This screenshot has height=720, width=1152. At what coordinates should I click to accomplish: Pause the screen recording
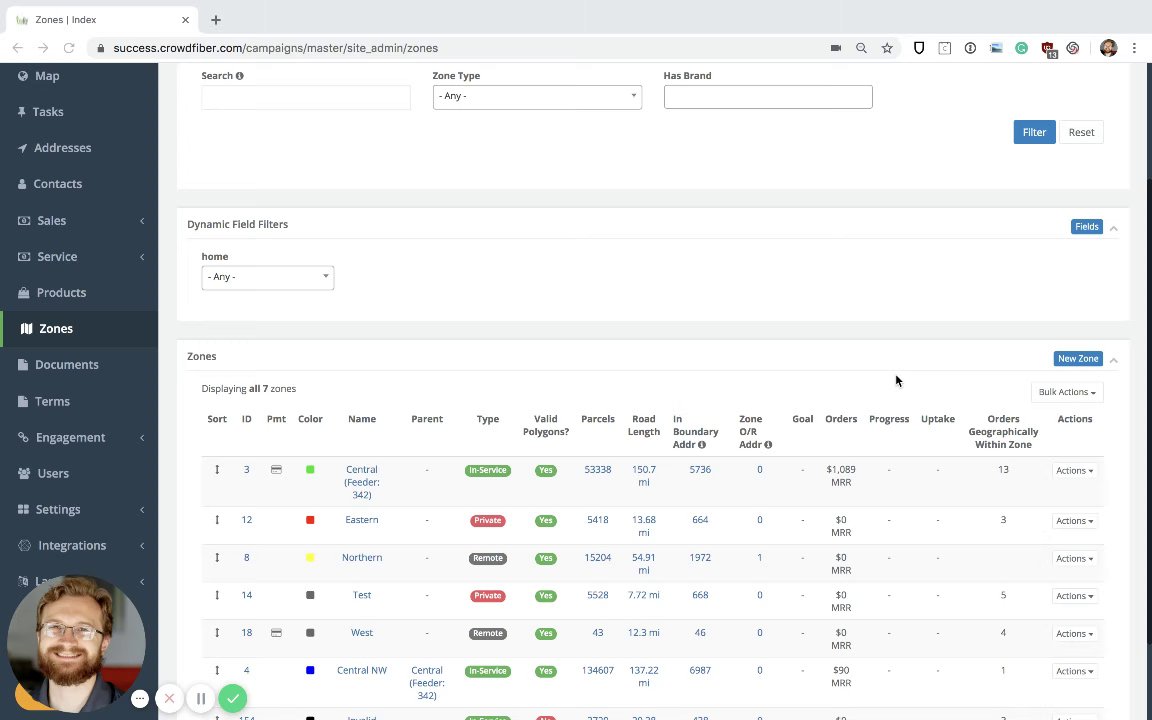point(201,698)
